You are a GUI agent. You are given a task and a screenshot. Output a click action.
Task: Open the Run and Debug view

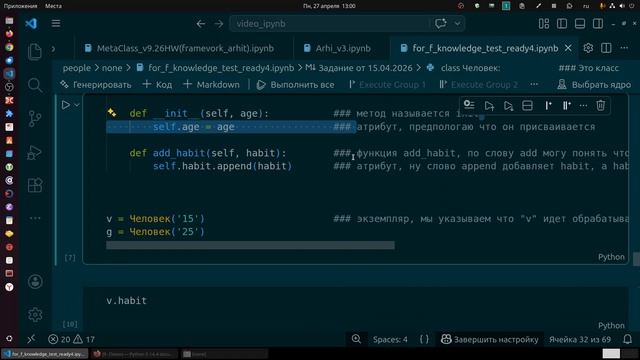point(35,152)
